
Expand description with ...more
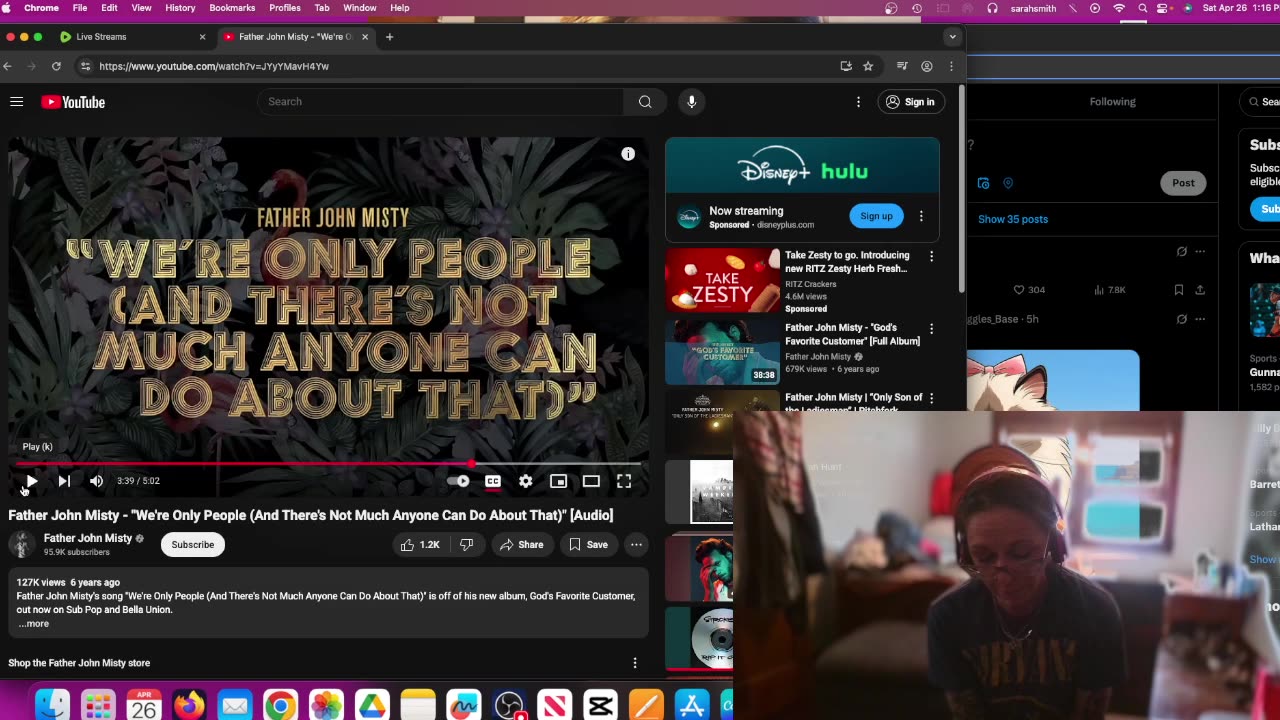coord(33,624)
